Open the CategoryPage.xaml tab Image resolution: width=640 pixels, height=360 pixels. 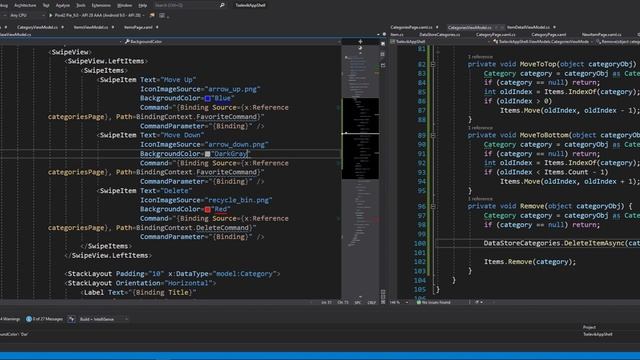point(549,35)
